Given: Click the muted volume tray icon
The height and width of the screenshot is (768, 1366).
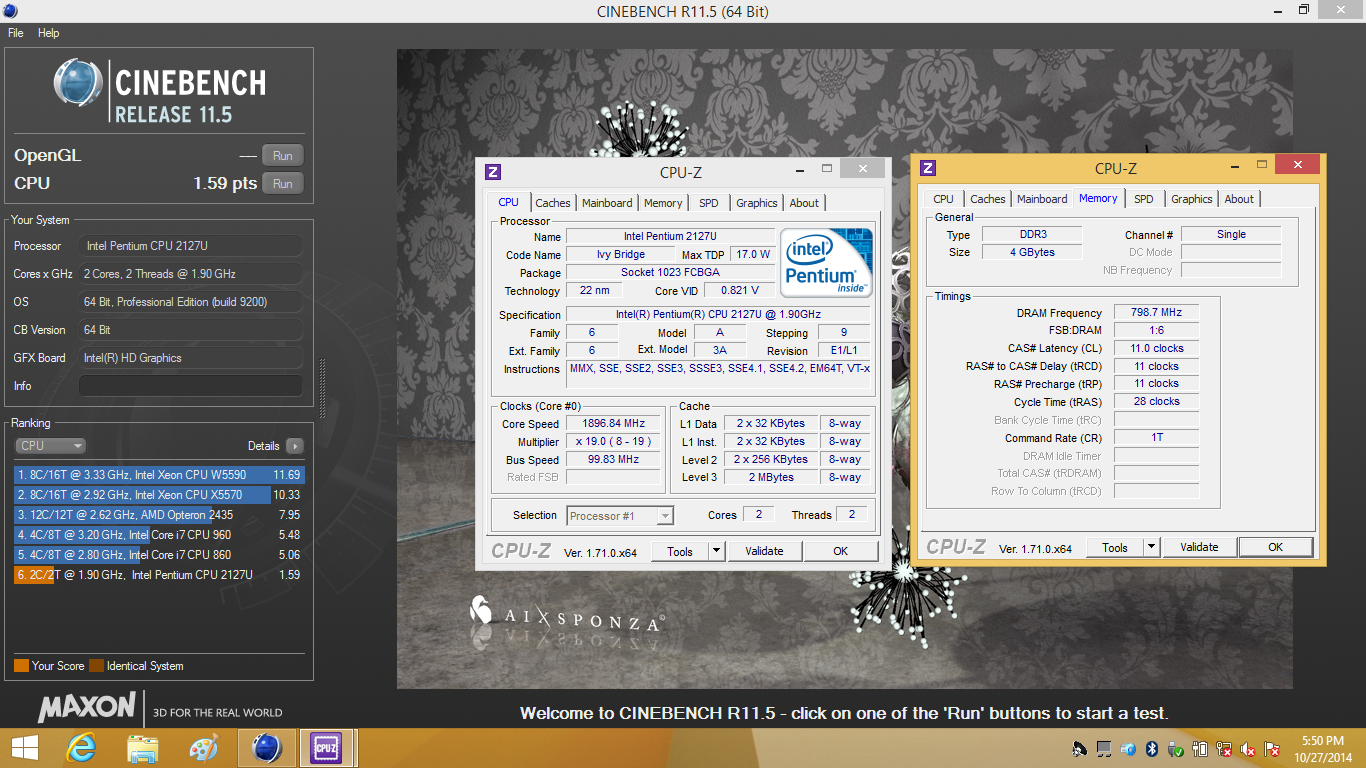Looking at the screenshot, I should [x=1248, y=749].
